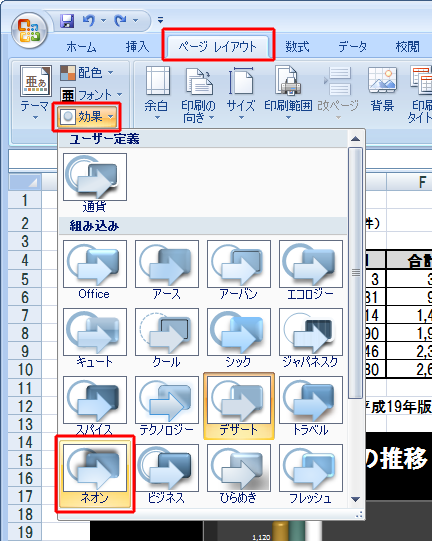This screenshot has width=432, height=541.
Task: Click the gallery scroll down arrow
Action: click(x=355, y=499)
